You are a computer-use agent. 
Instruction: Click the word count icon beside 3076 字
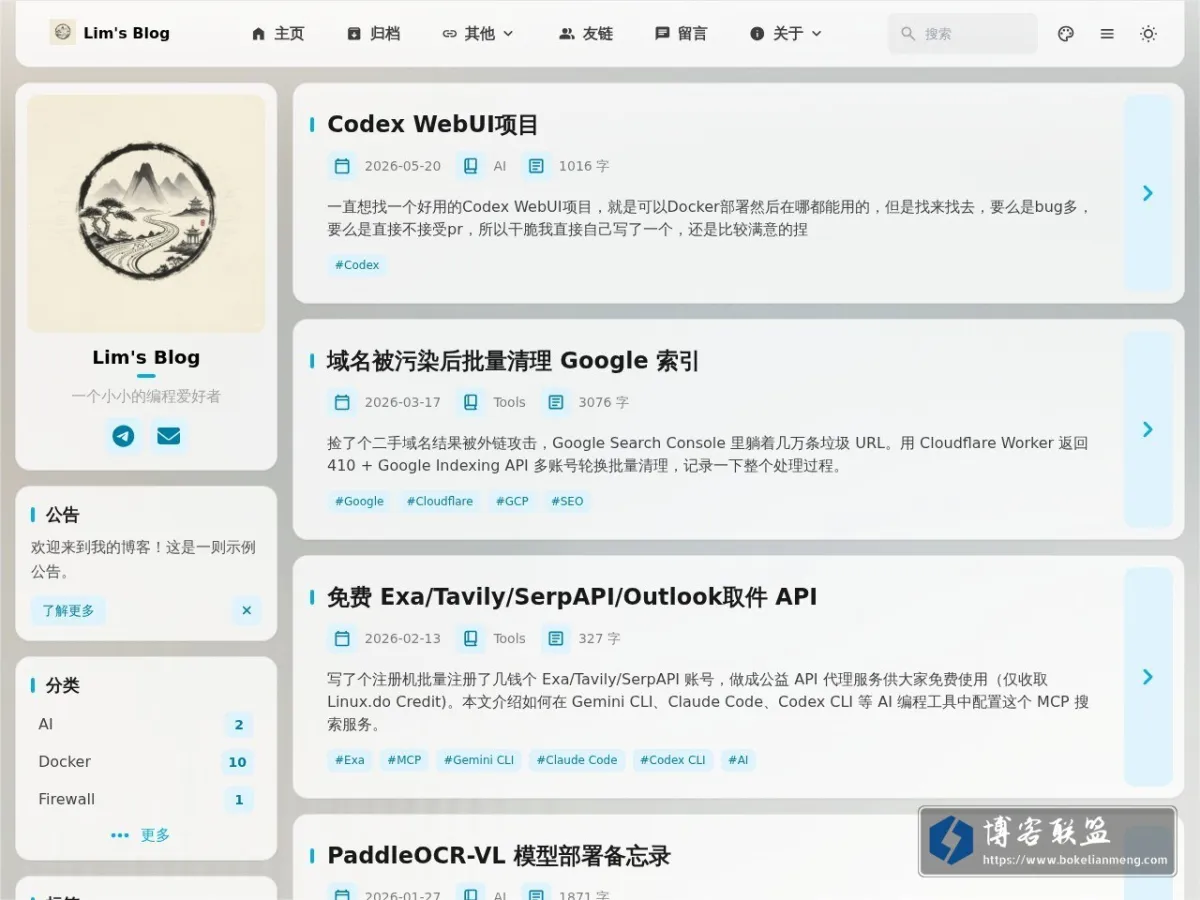pyautogui.click(x=556, y=402)
